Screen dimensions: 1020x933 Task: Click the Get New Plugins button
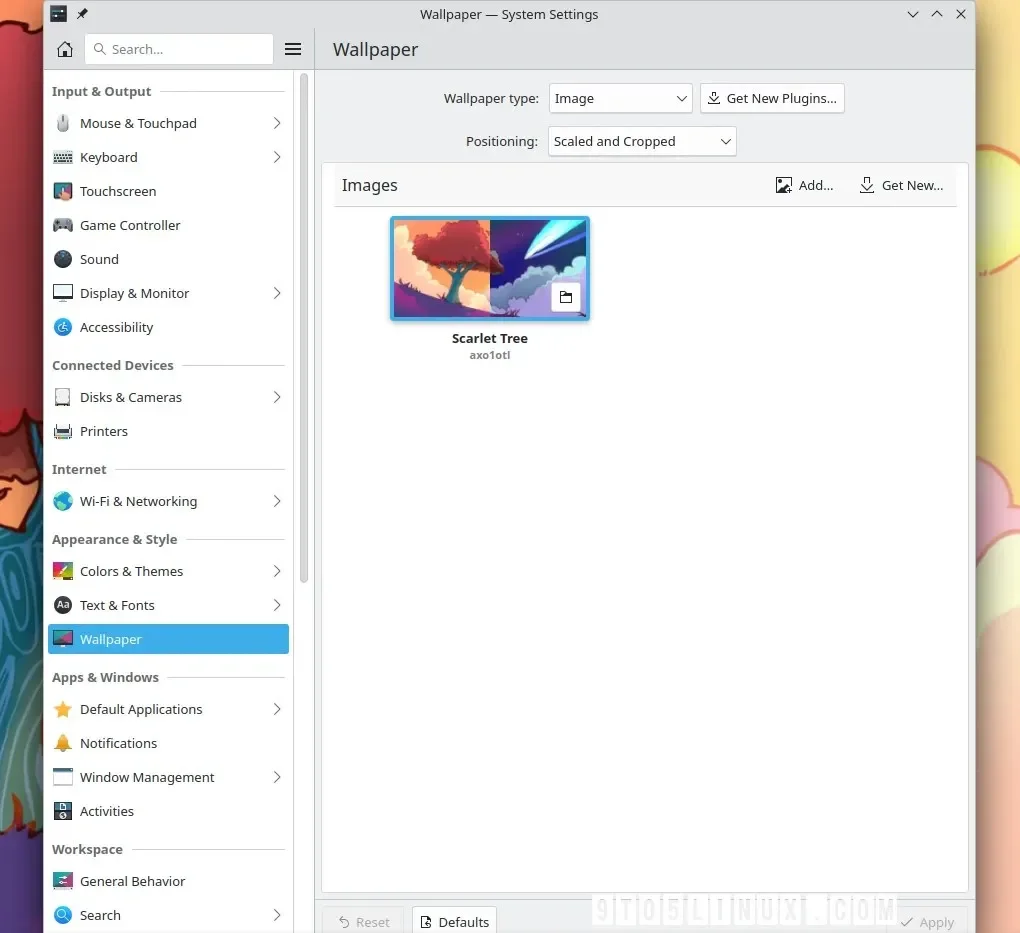pyautogui.click(x=772, y=98)
